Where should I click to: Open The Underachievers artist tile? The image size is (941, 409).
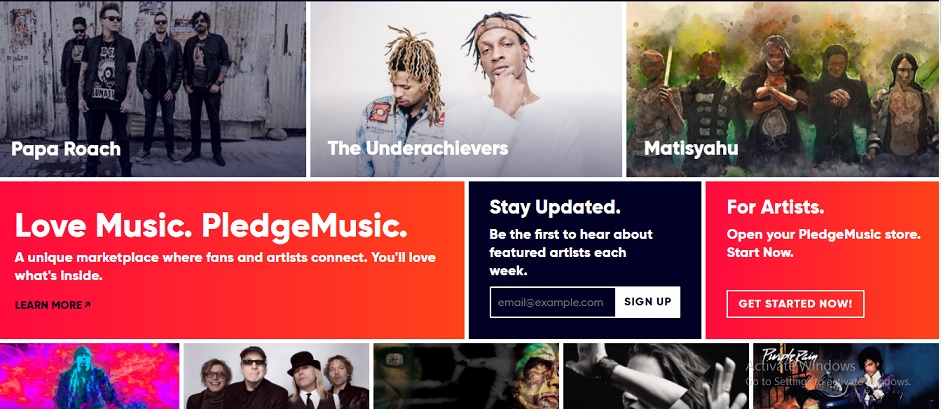pos(466,89)
